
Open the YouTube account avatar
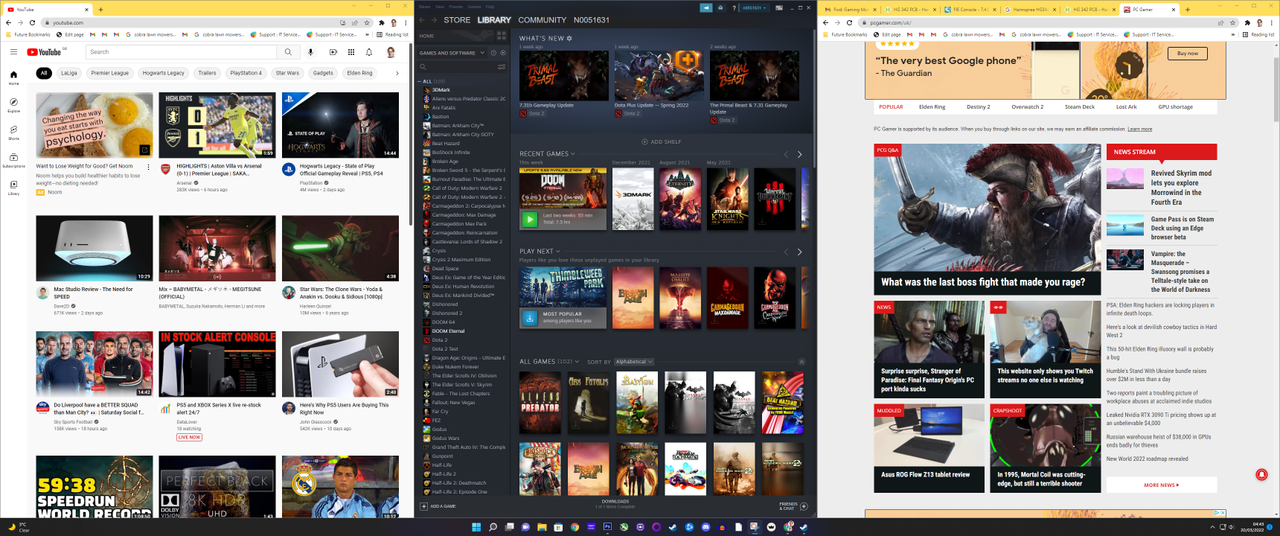pos(391,52)
